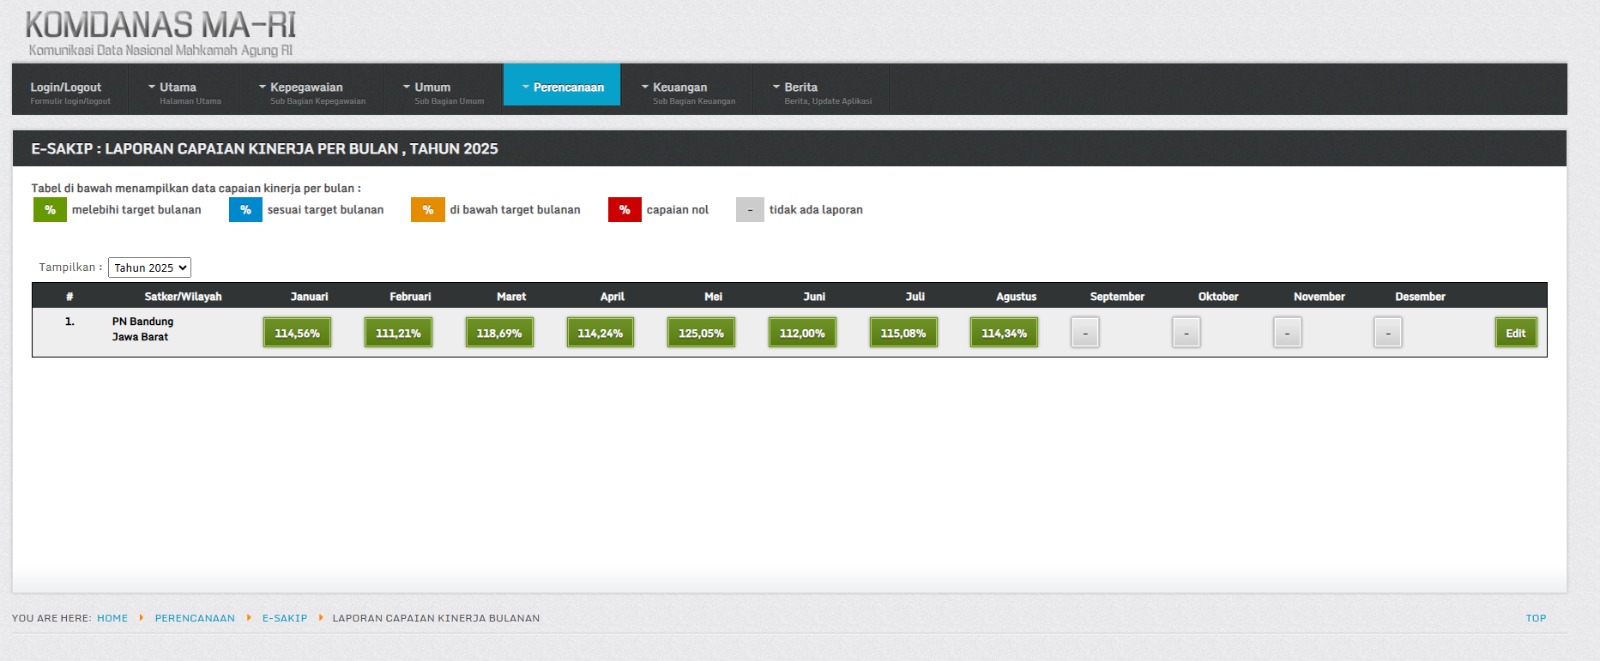Go to HOME breadcrumb link
Screen dimensions: 1600x661
112,618
